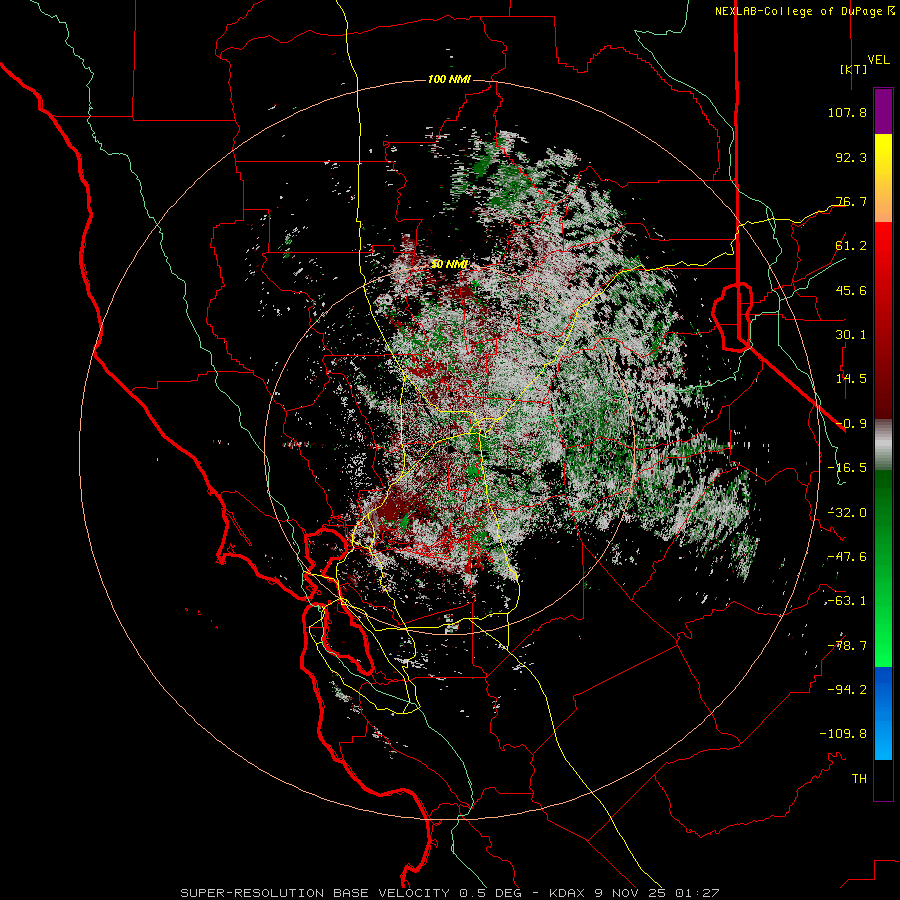
Task: Click the NEXLAB-College of DuPage label
Action: coord(798,11)
